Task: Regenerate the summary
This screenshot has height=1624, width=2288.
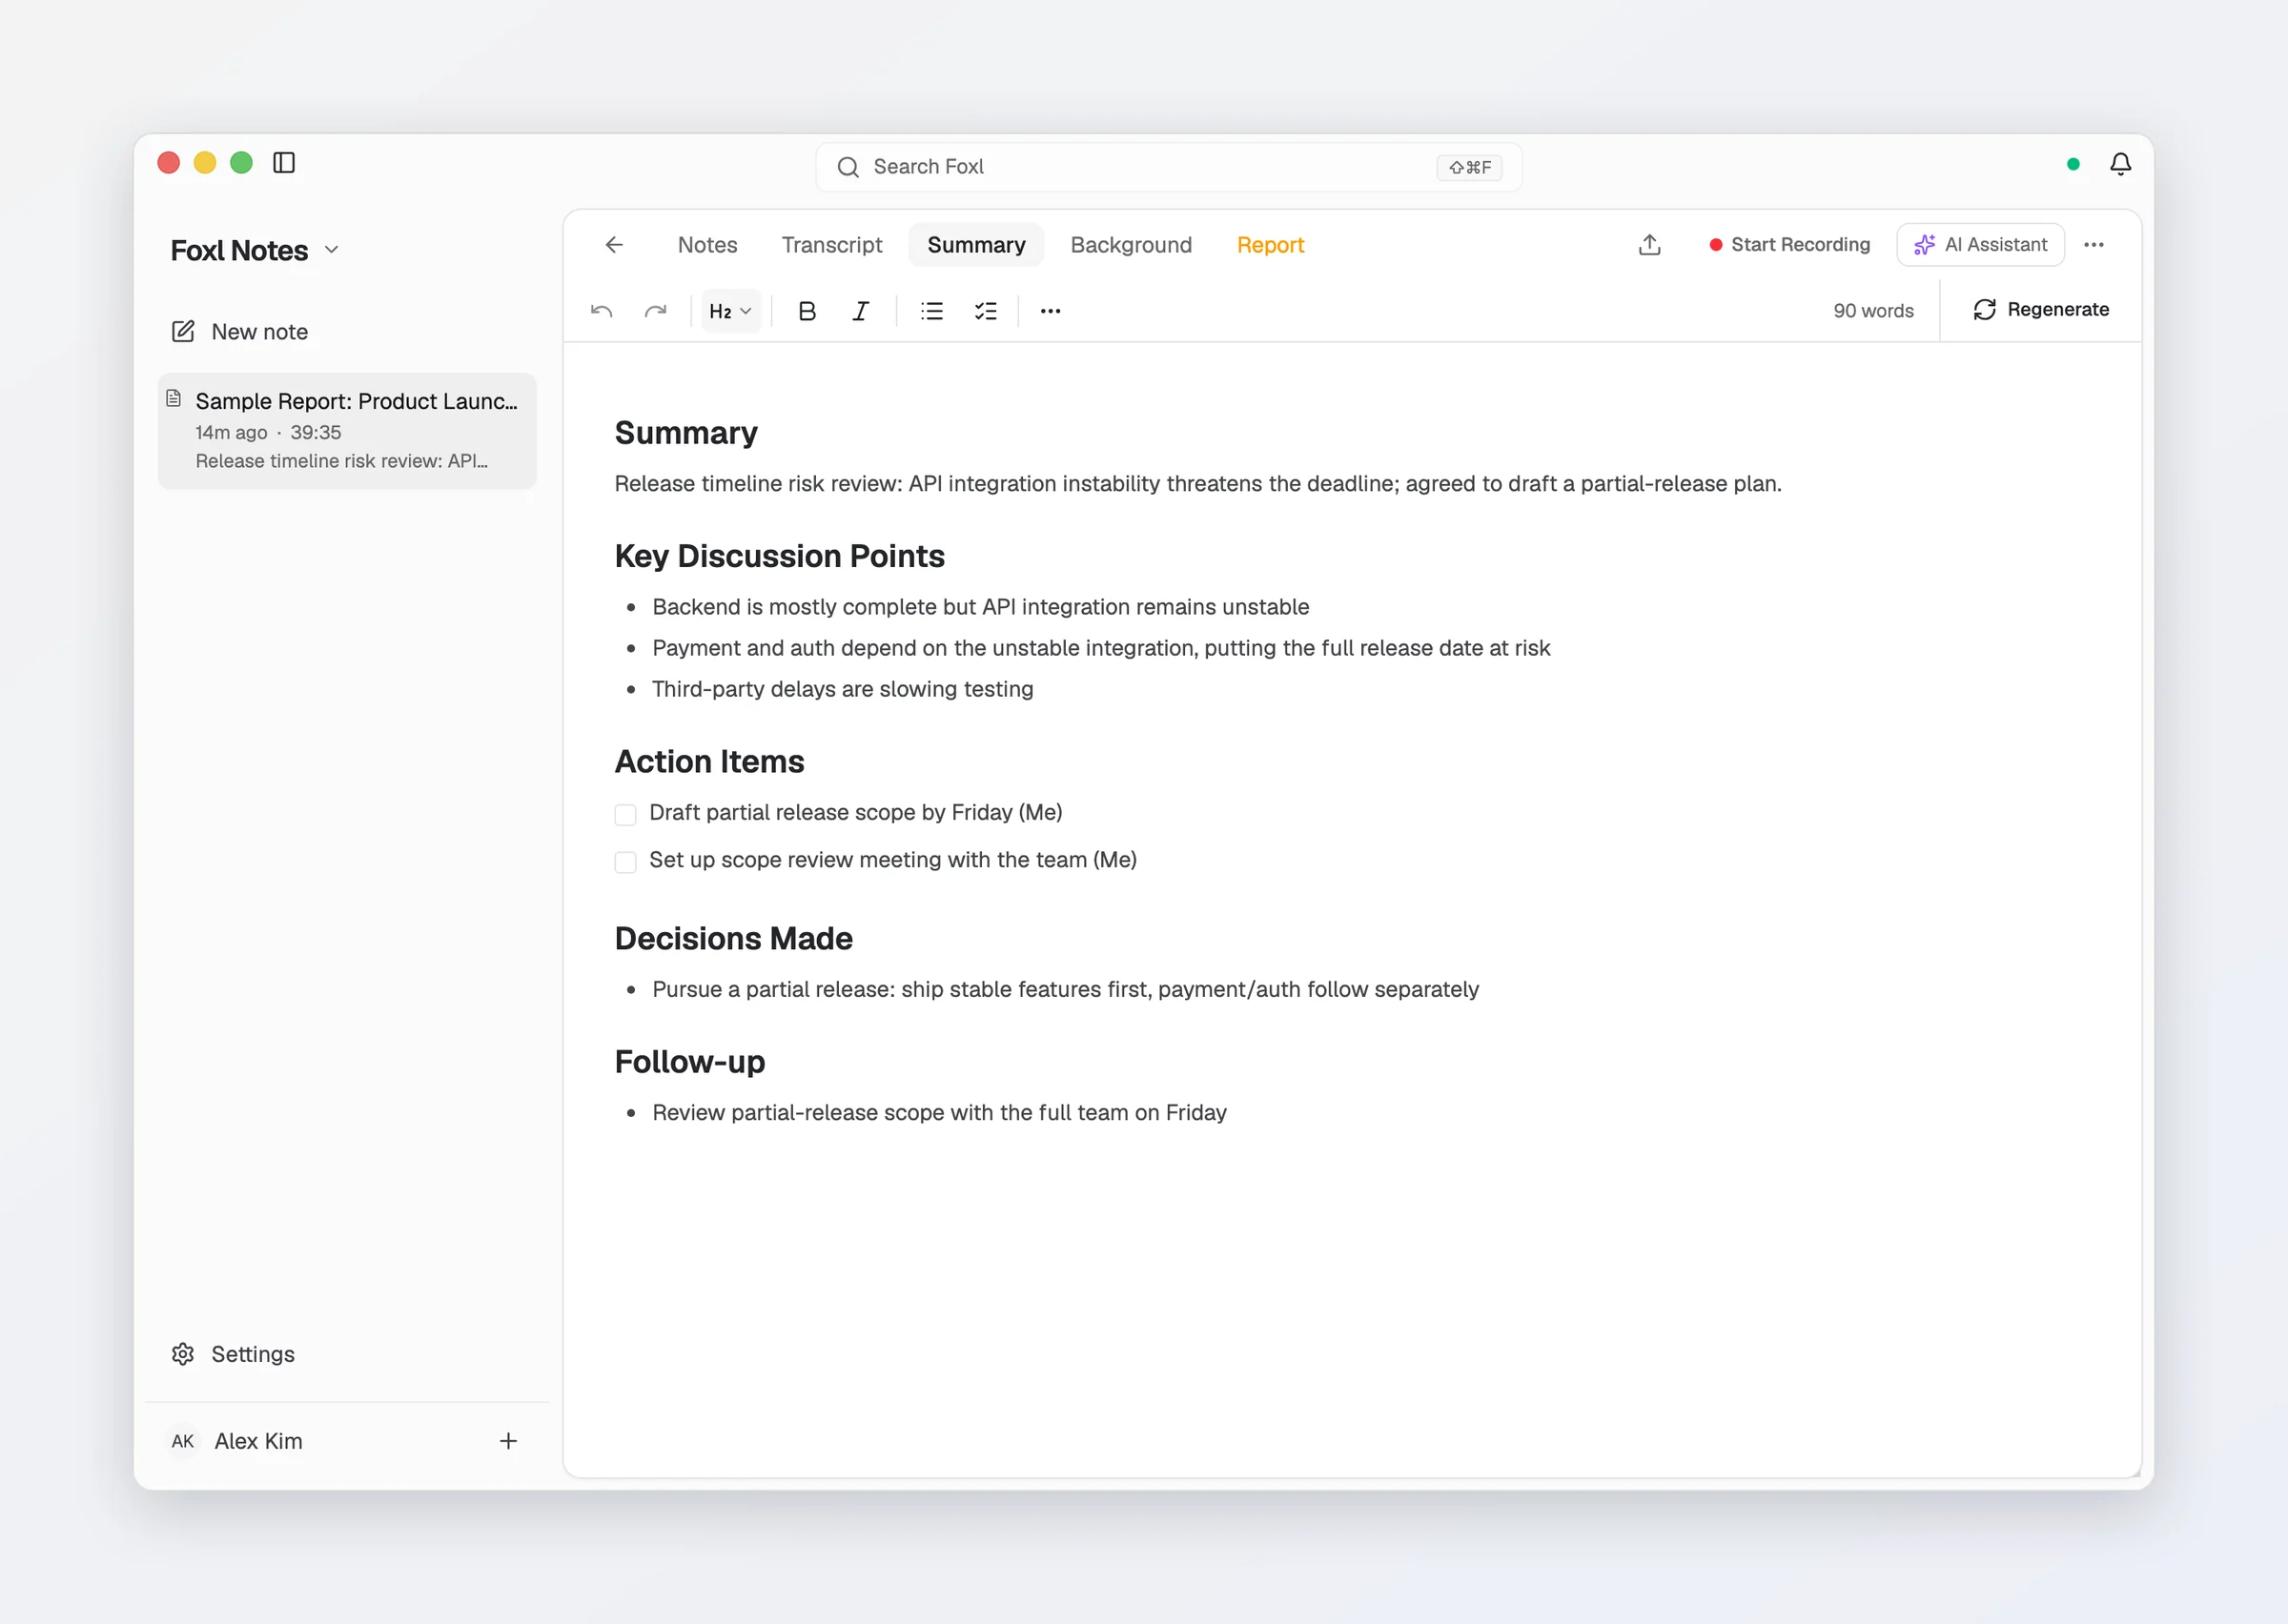Action: click(x=2040, y=310)
